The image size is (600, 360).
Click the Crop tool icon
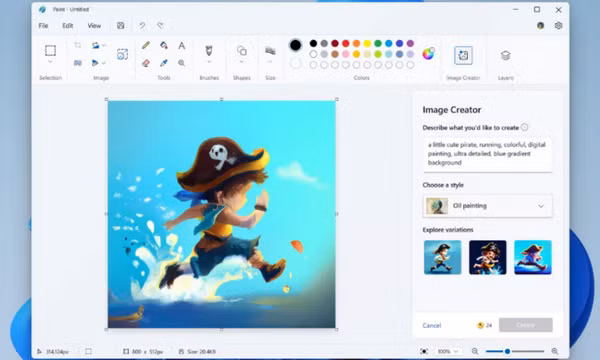pos(78,45)
